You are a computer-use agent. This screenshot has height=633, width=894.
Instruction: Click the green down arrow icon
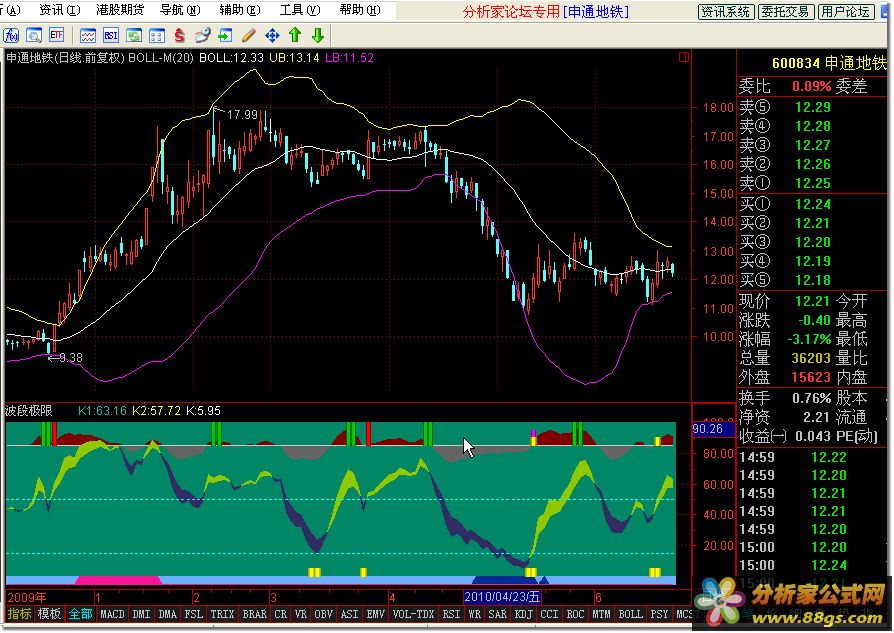pyautogui.click(x=318, y=35)
